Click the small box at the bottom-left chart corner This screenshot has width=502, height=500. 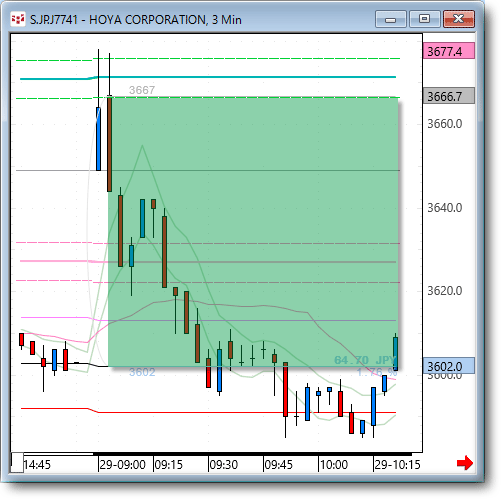coord(17,462)
